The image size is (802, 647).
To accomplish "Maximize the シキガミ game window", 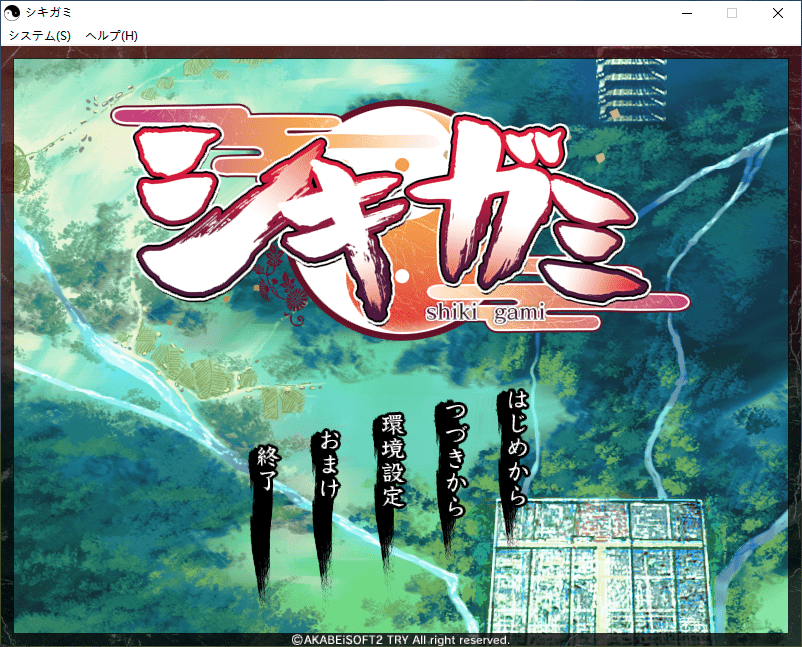I will pyautogui.click(x=732, y=13).
